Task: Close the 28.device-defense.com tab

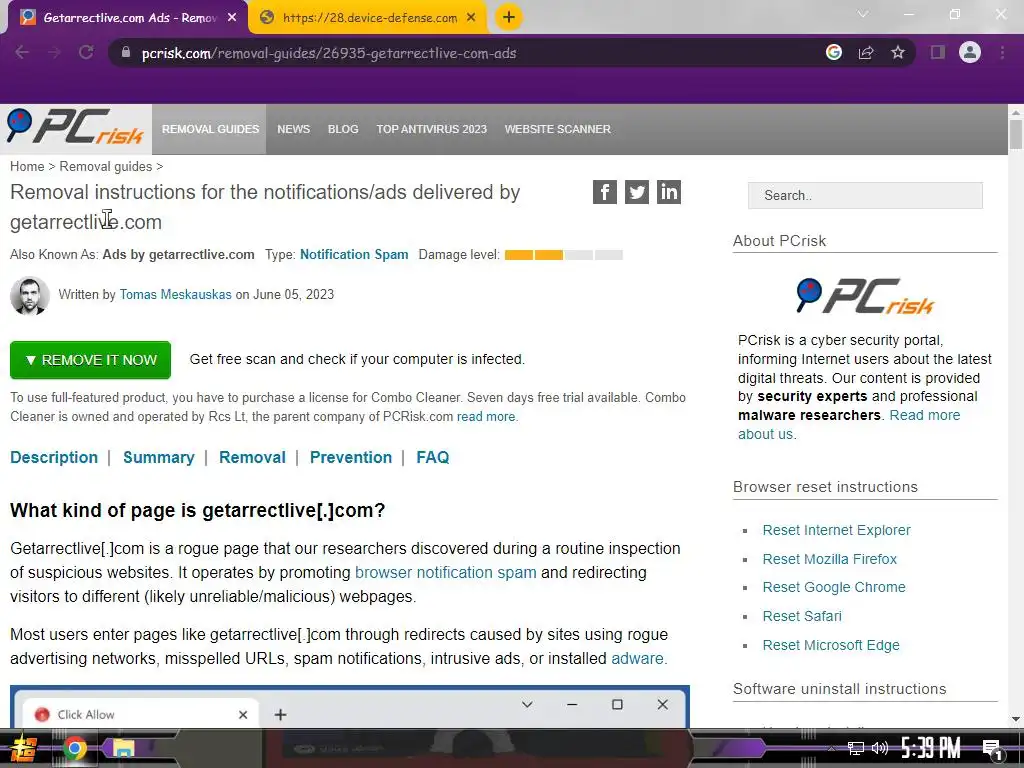Action: tap(472, 18)
